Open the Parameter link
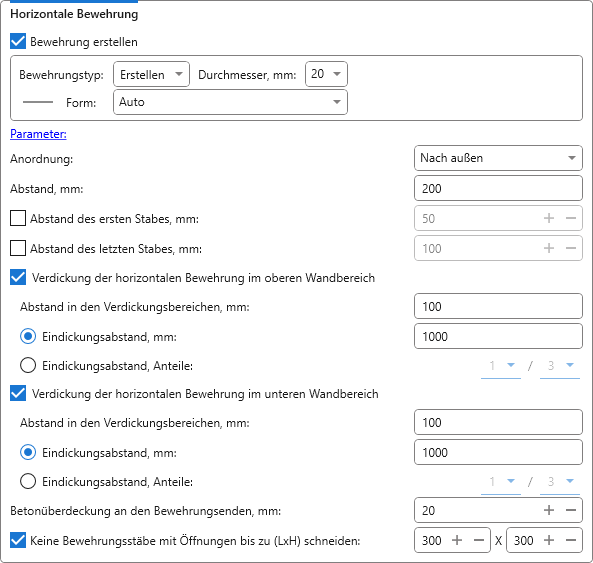Screen dimensions: 593x563 (38, 134)
